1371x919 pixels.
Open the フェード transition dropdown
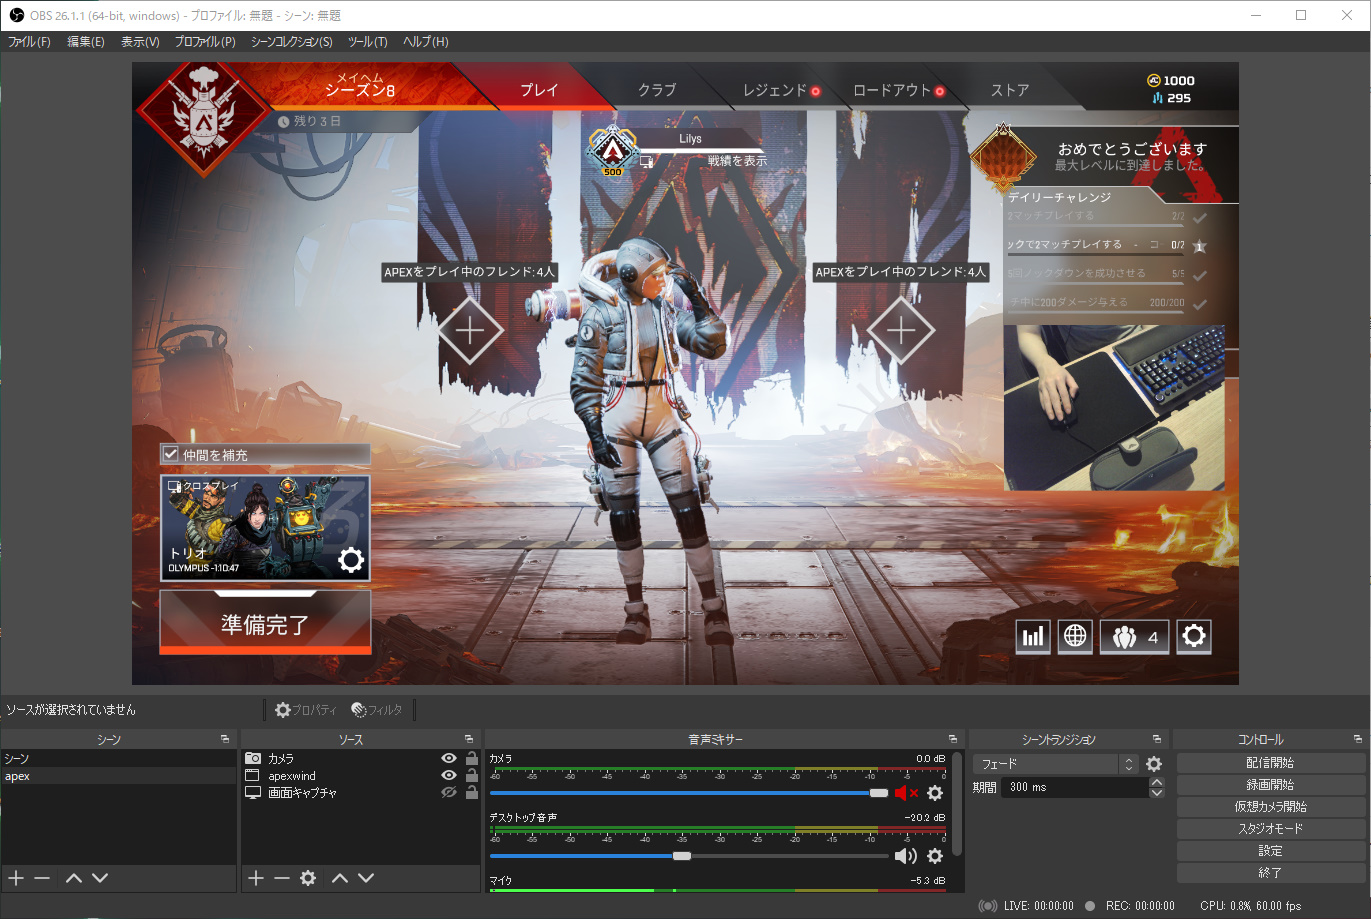pyautogui.click(x=1057, y=764)
